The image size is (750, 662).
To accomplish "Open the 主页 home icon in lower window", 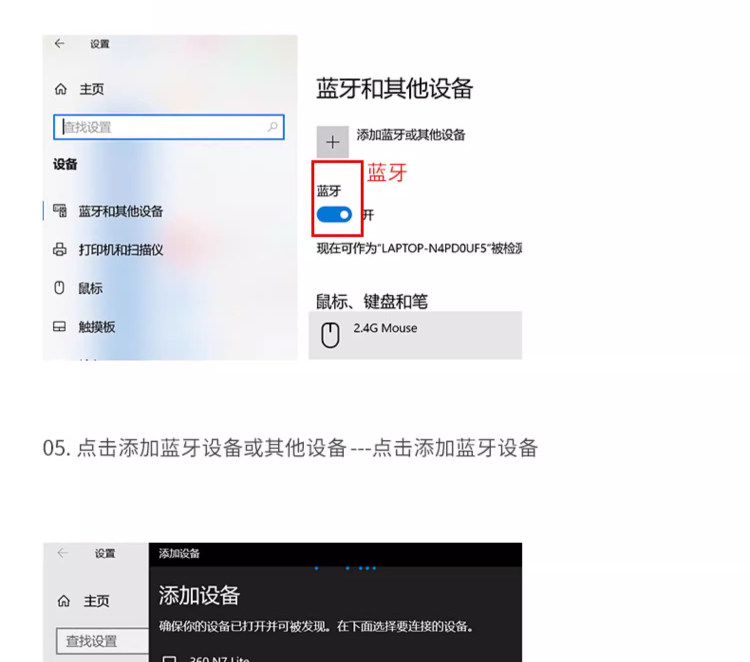I will (x=64, y=601).
